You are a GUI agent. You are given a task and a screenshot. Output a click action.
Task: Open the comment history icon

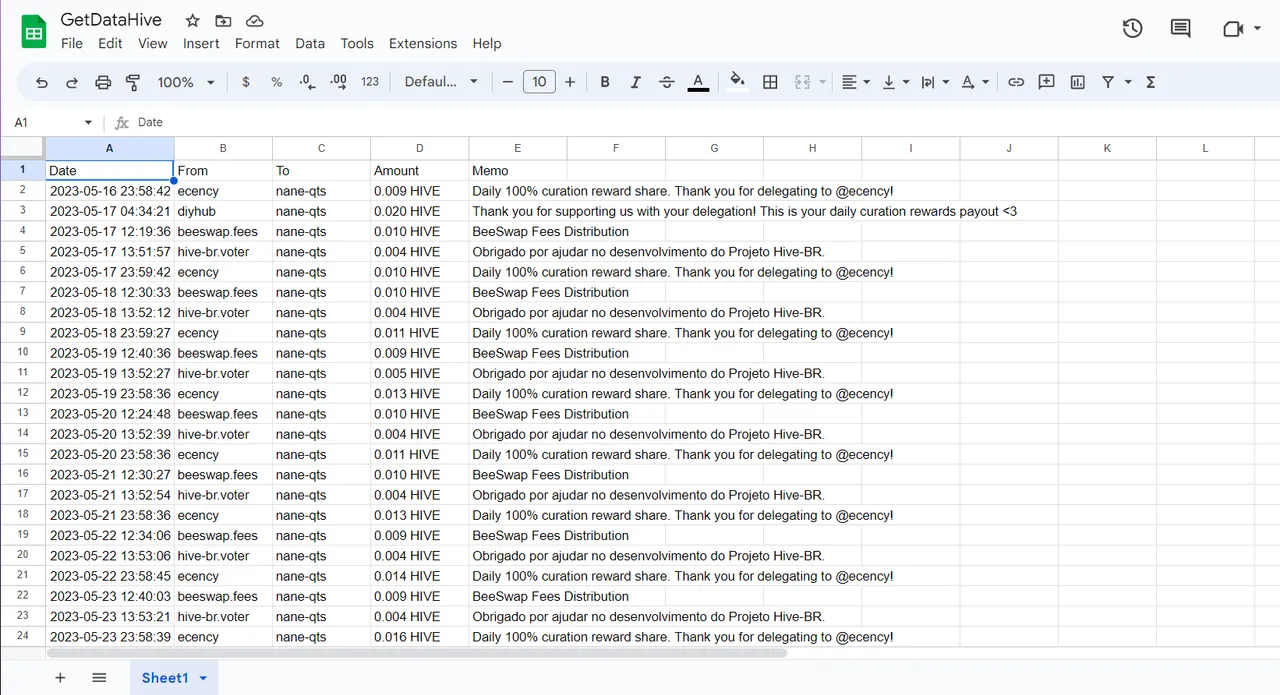coord(1181,28)
